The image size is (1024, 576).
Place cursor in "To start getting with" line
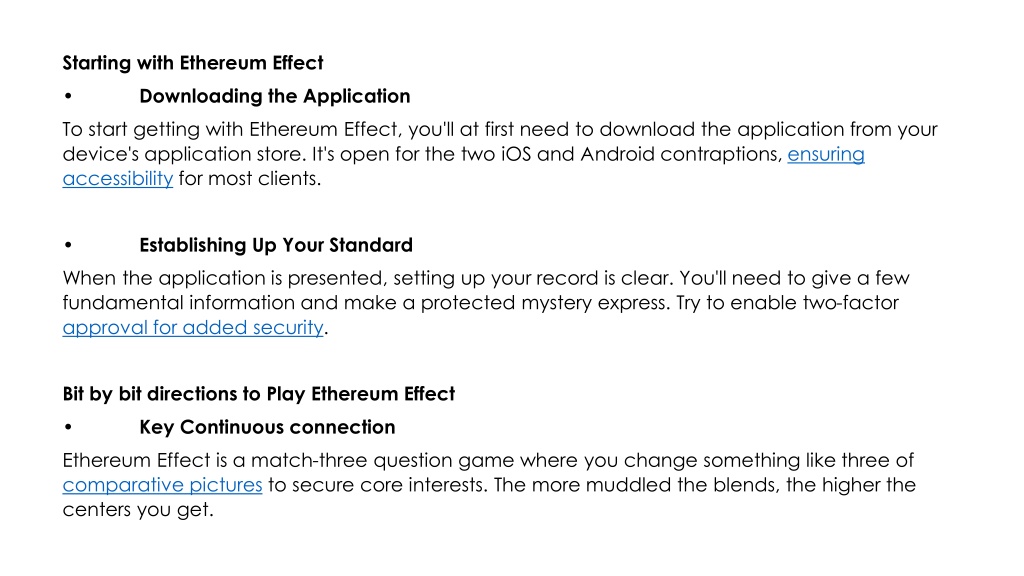point(500,129)
